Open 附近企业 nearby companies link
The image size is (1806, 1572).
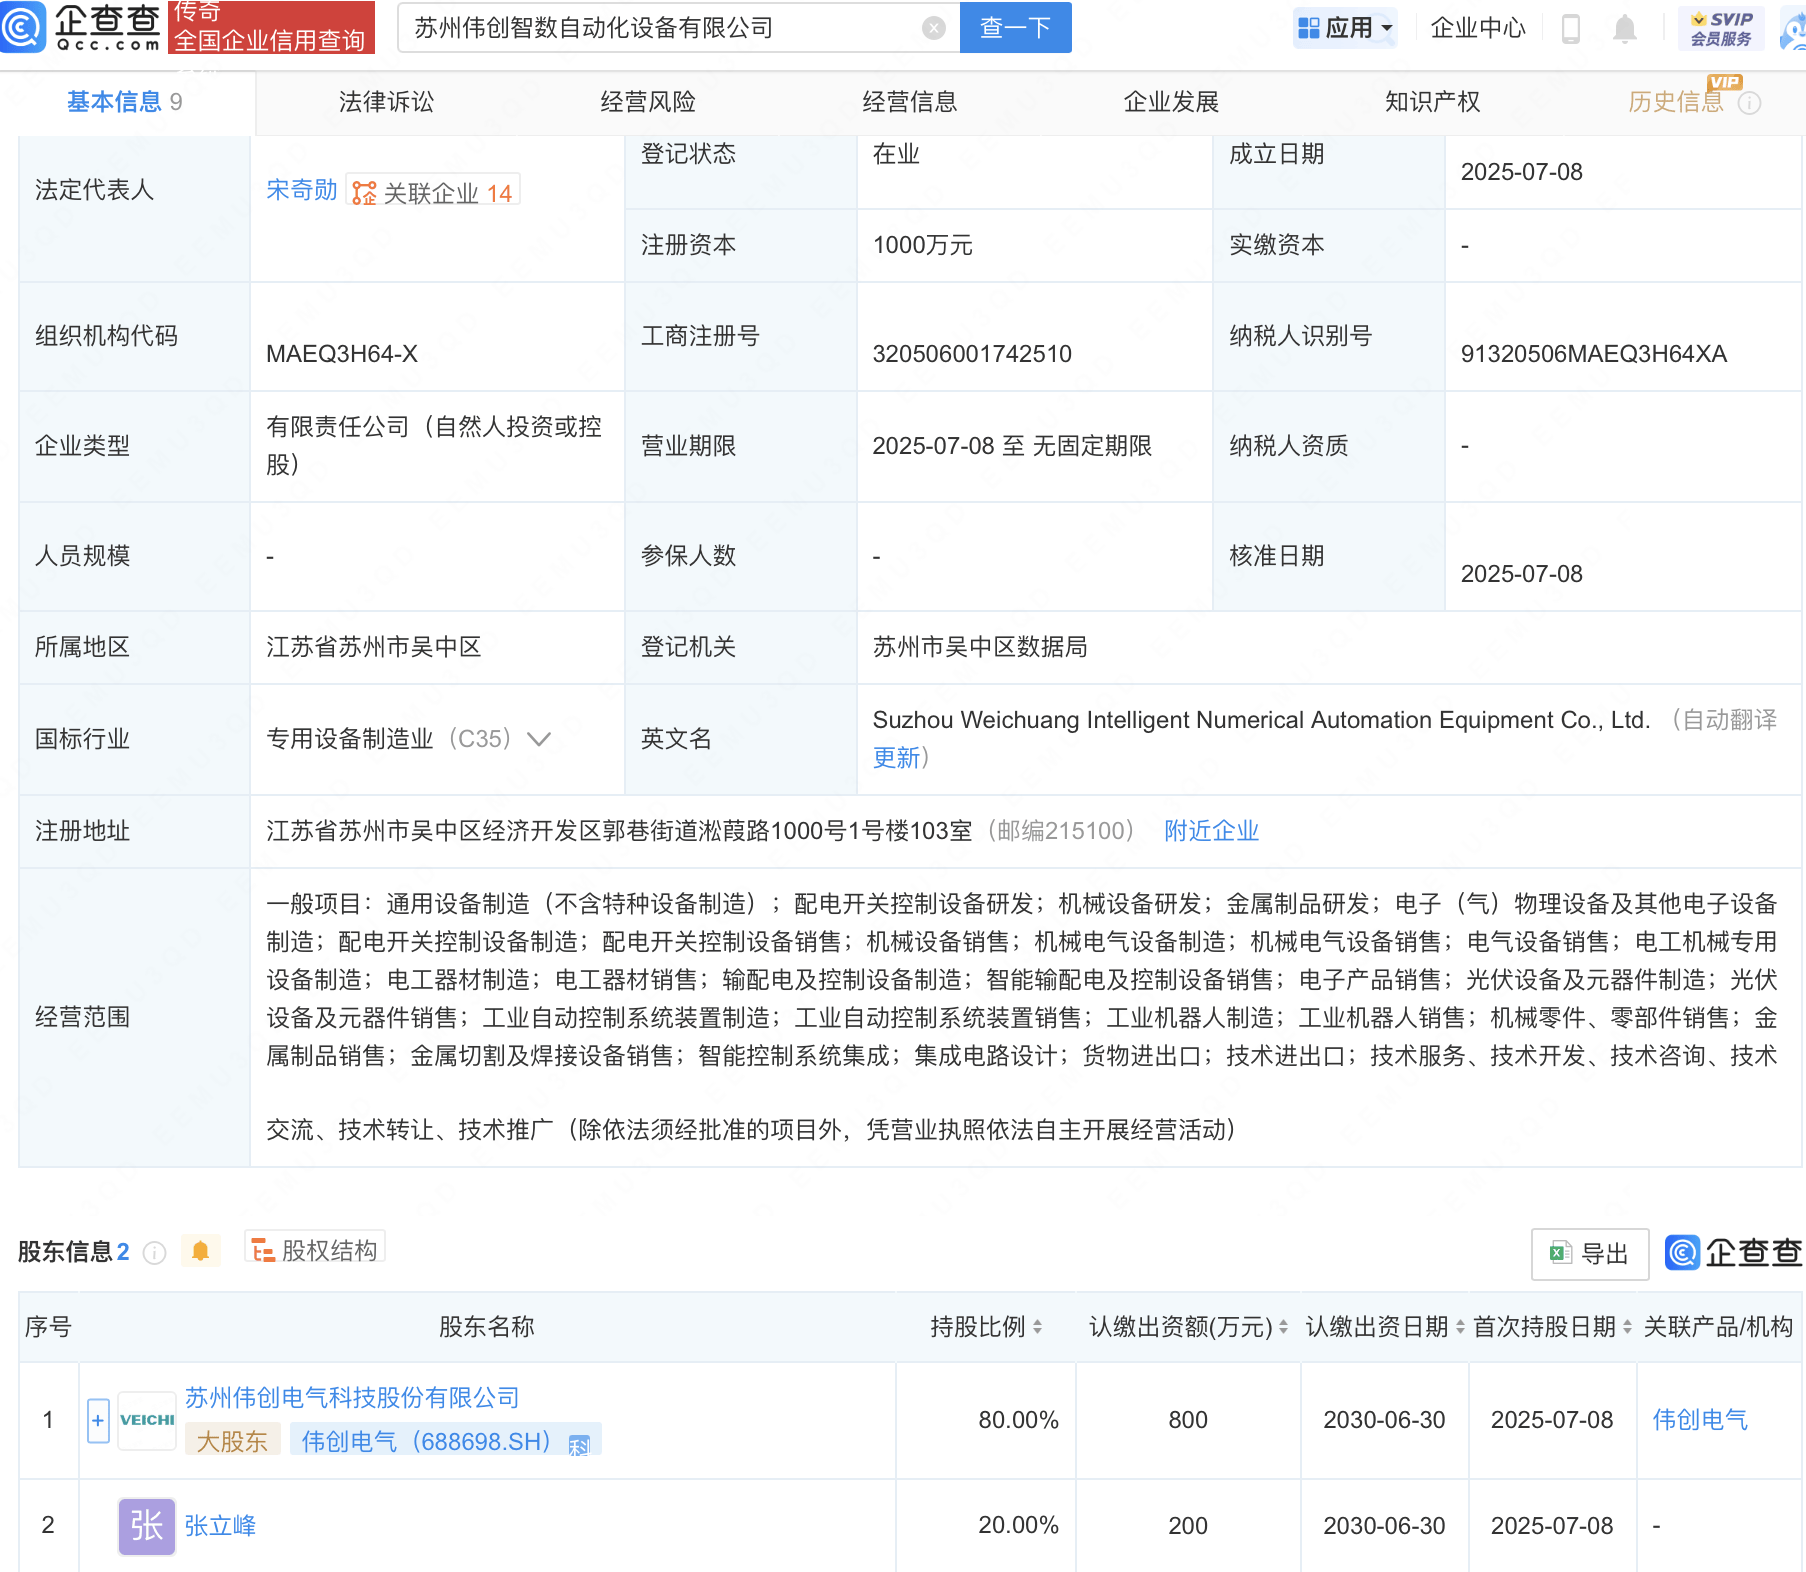tap(1211, 831)
